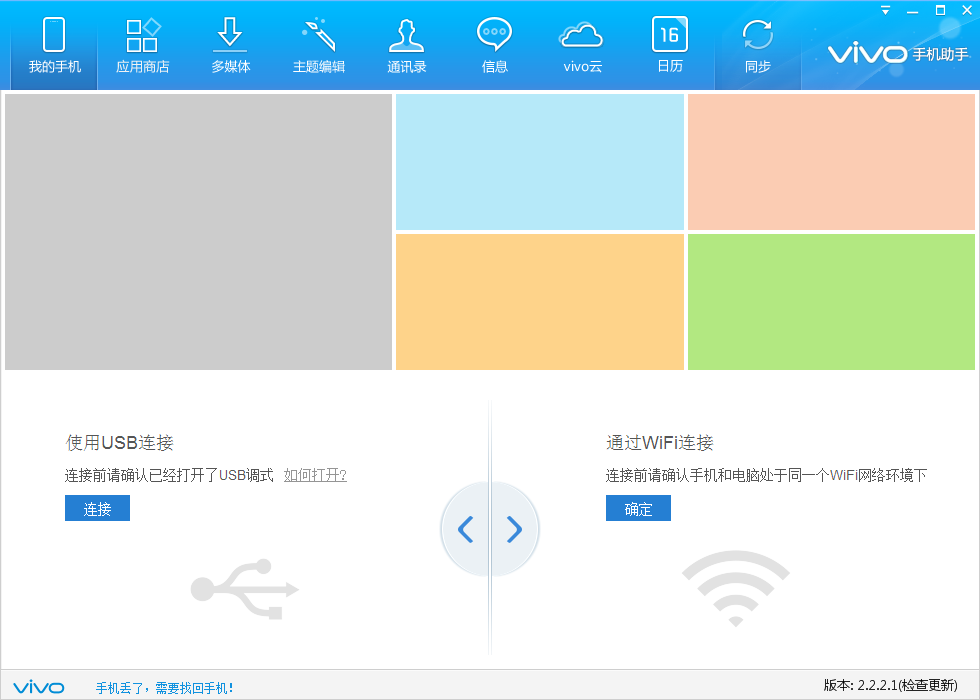The width and height of the screenshot is (980, 700).
Task: Click the text 连接前请确认已经打开了USB调式
Action: (169, 476)
